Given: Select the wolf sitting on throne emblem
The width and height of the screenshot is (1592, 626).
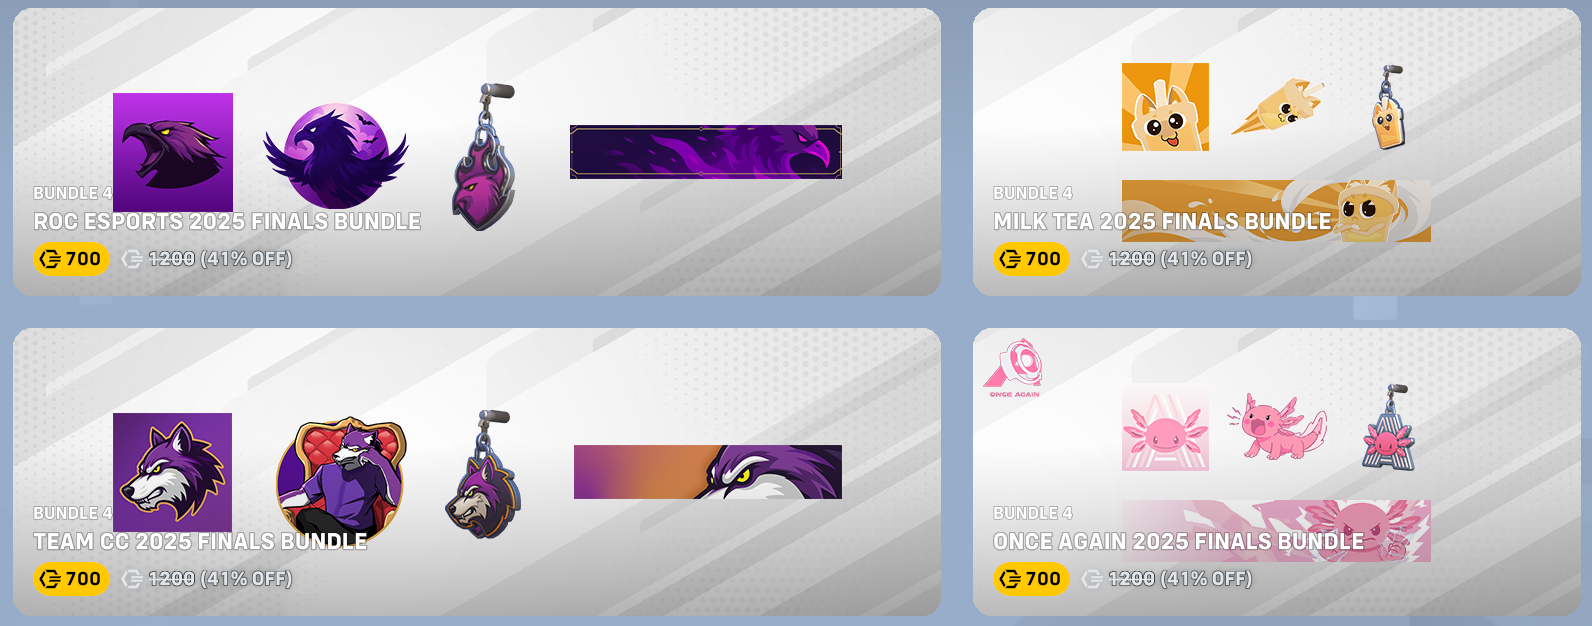Looking at the screenshot, I should 342,474.
